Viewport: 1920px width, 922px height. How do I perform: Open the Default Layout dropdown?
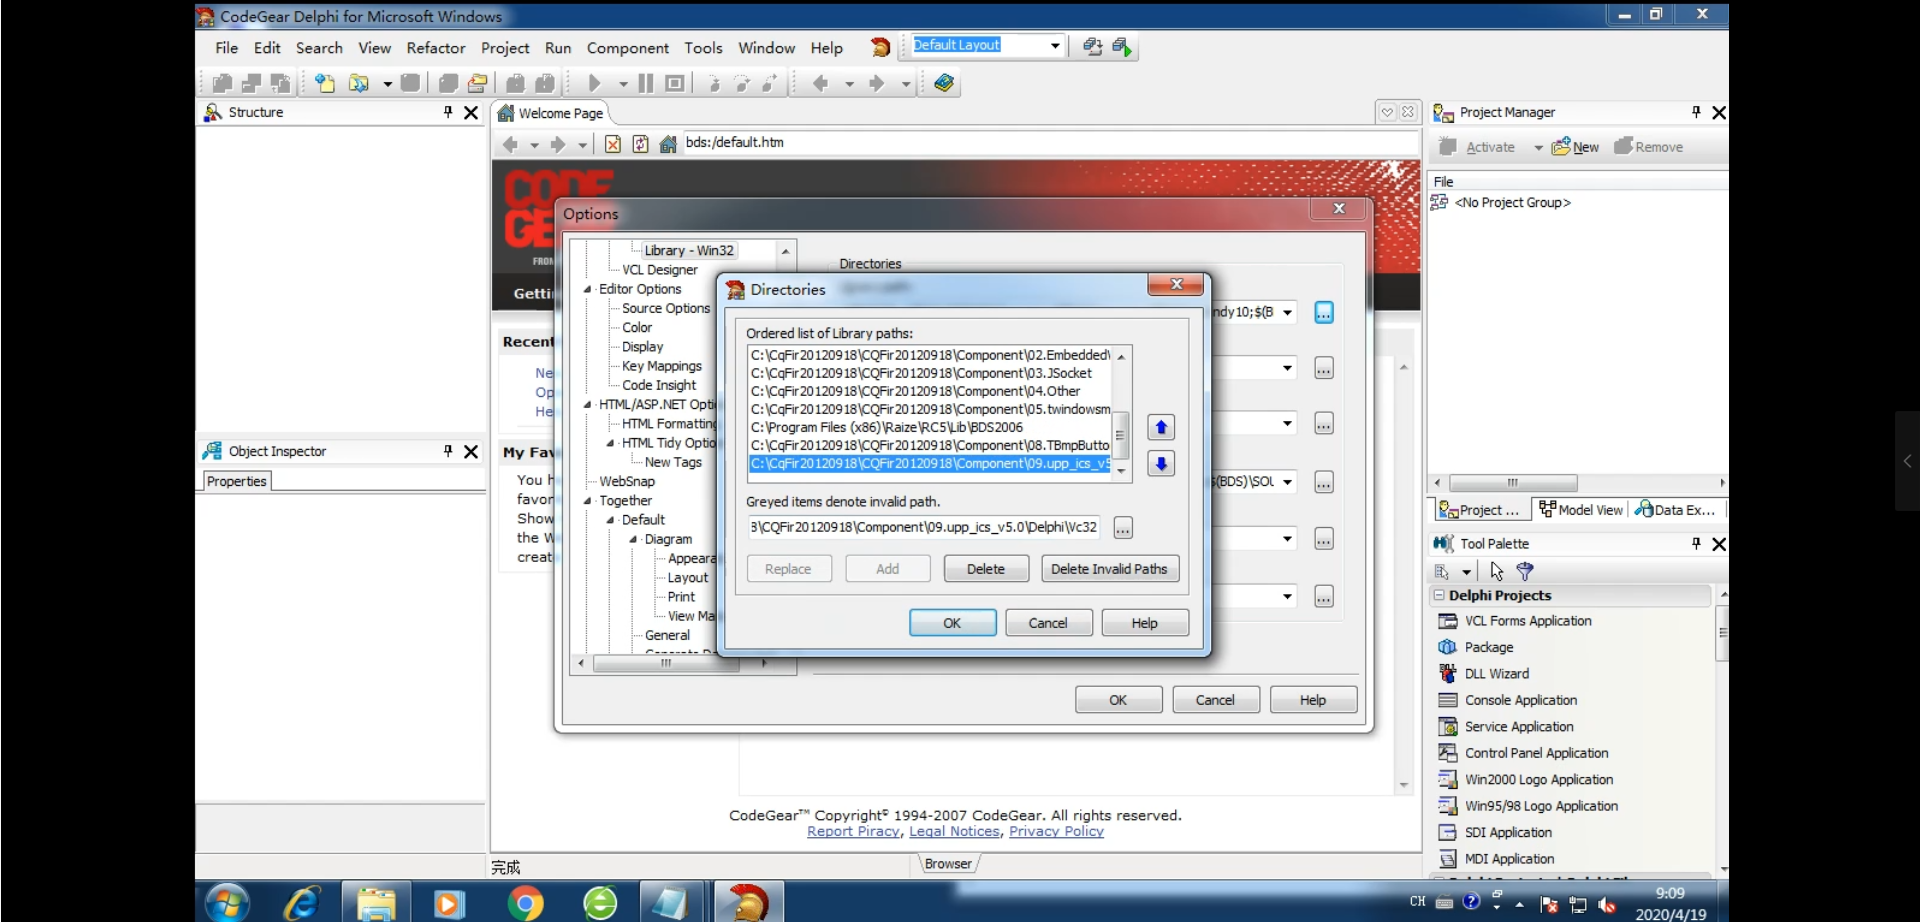tap(1054, 45)
